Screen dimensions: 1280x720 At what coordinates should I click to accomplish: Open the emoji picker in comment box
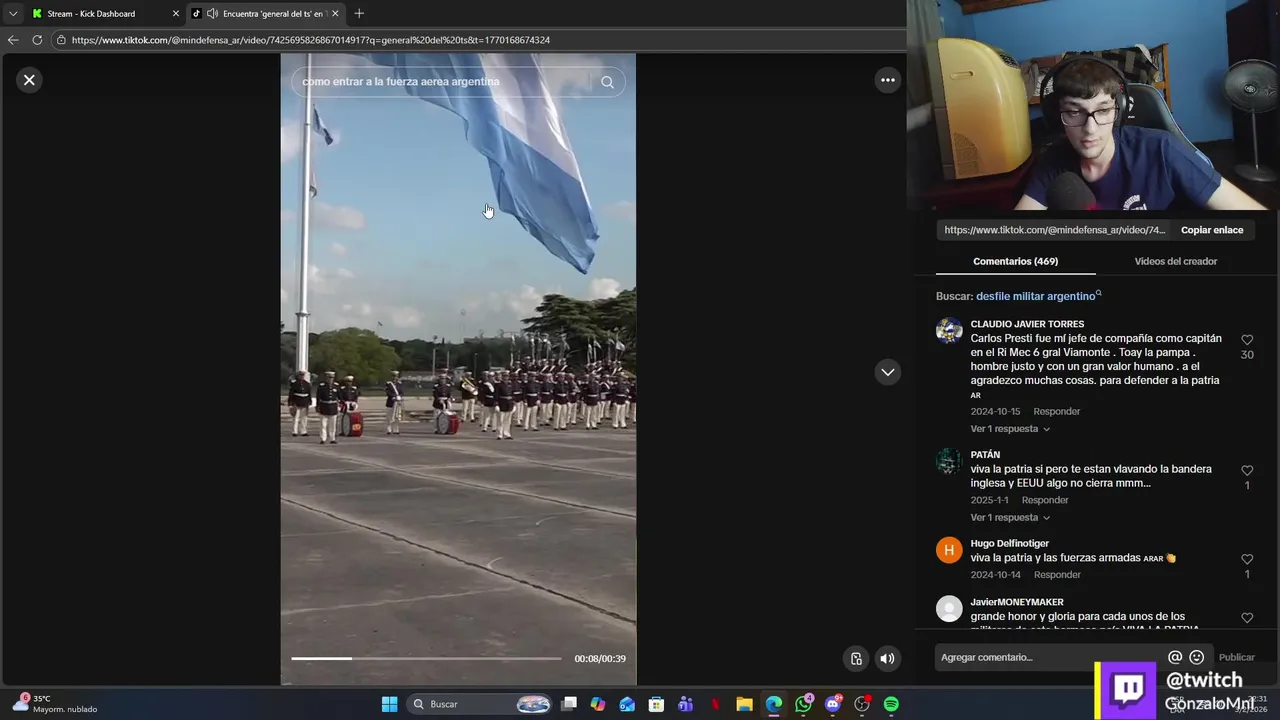(1196, 657)
